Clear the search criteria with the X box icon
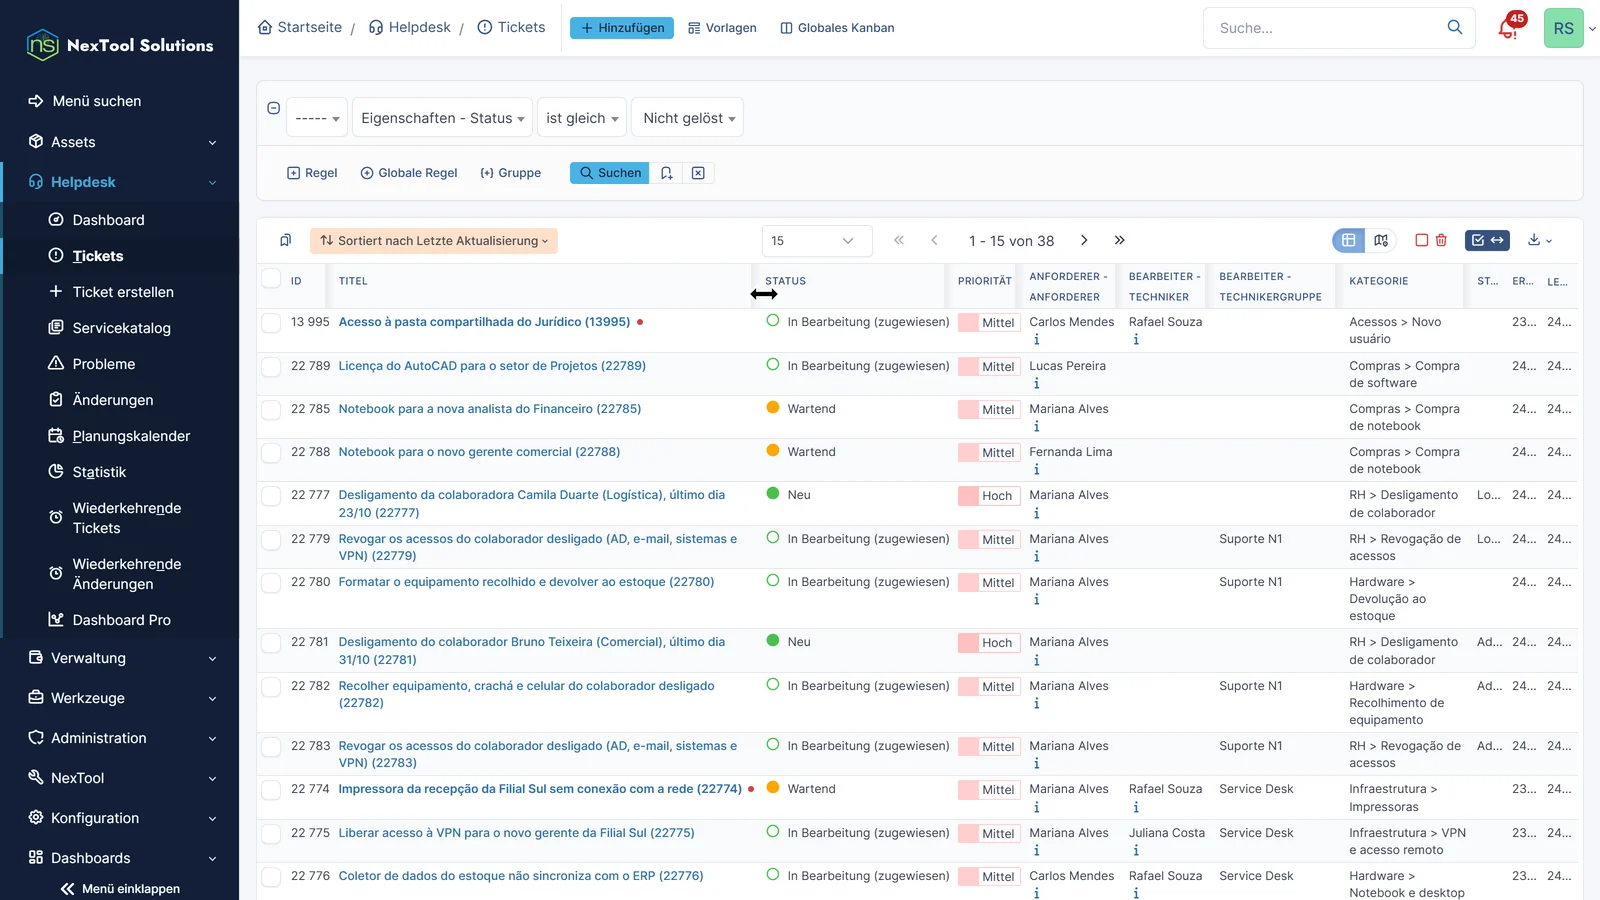The height and width of the screenshot is (900, 1600). pyautogui.click(x=698, y=173)
